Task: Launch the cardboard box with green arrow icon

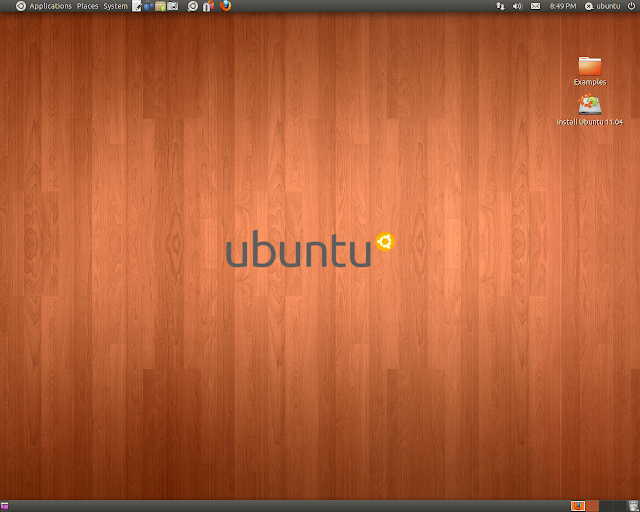Action: point(160,6)
